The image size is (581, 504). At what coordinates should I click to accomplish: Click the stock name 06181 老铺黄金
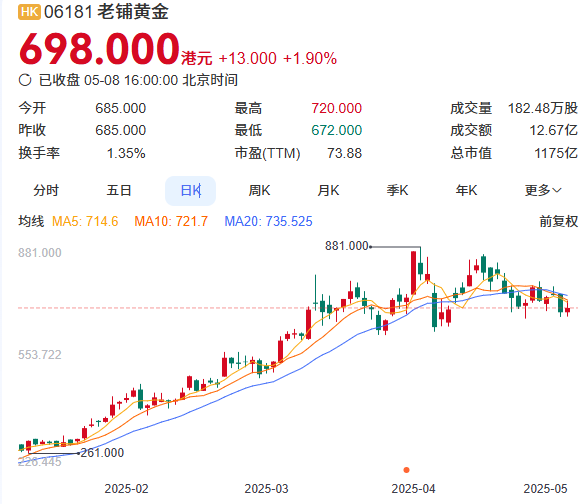point(106,12)
